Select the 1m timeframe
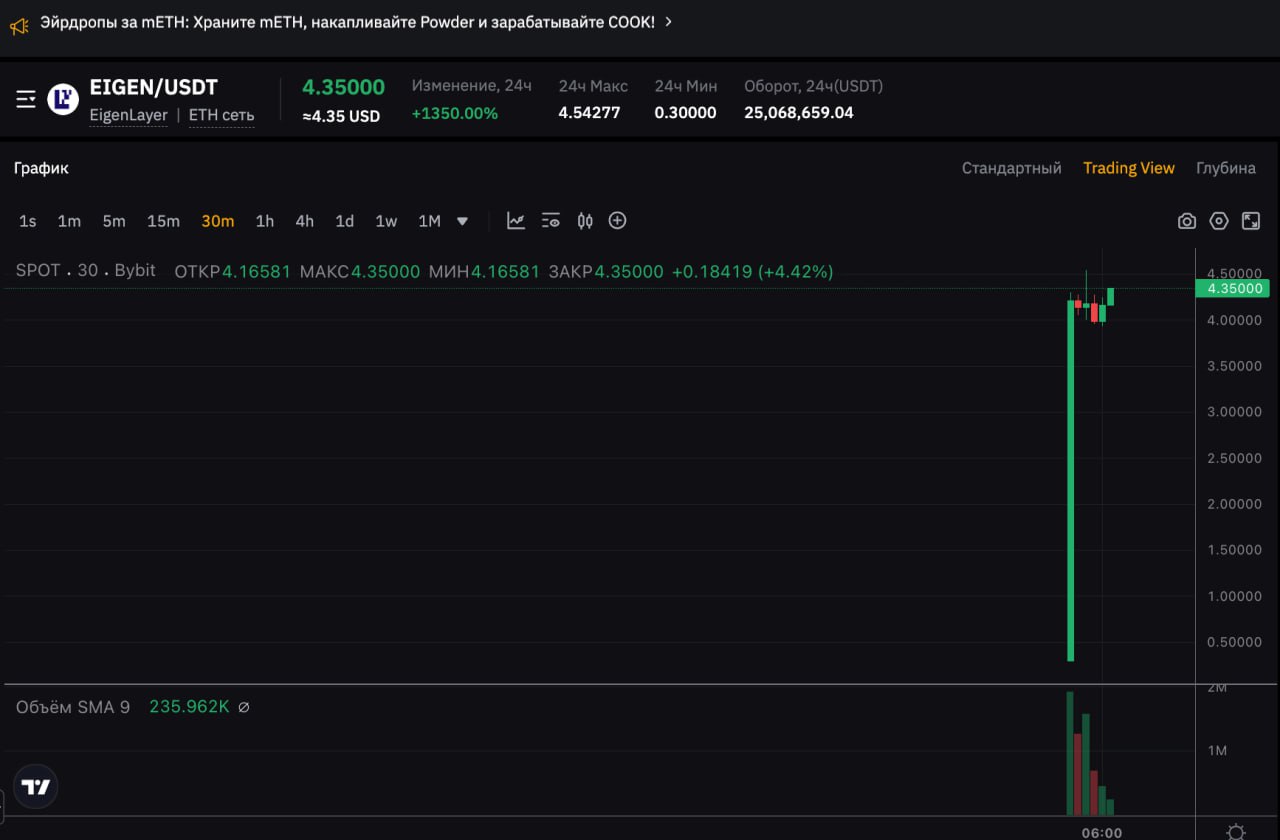The width and height of the screenshot is (1280, 840). pyautogui.click(x=69, y=221)
